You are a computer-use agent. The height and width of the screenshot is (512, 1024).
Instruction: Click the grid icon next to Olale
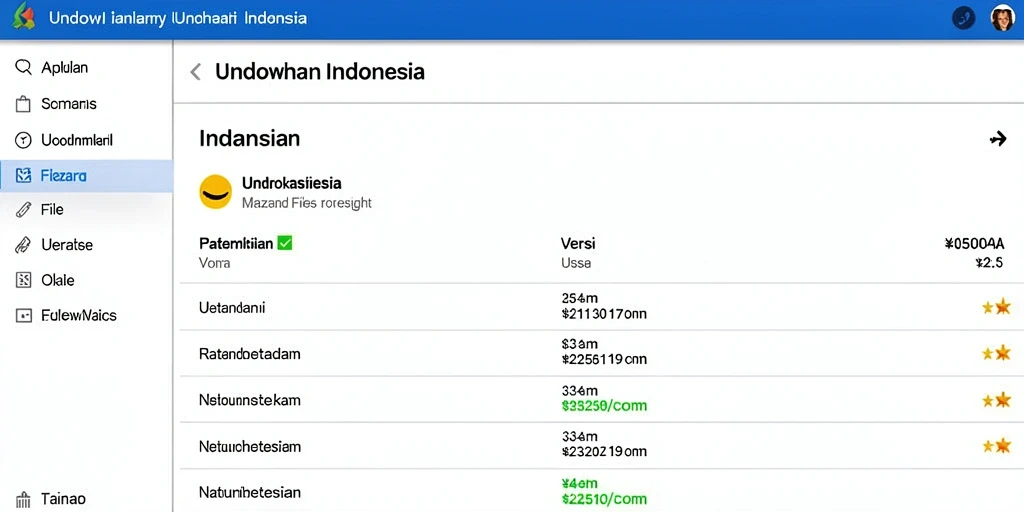coord(23,280)
